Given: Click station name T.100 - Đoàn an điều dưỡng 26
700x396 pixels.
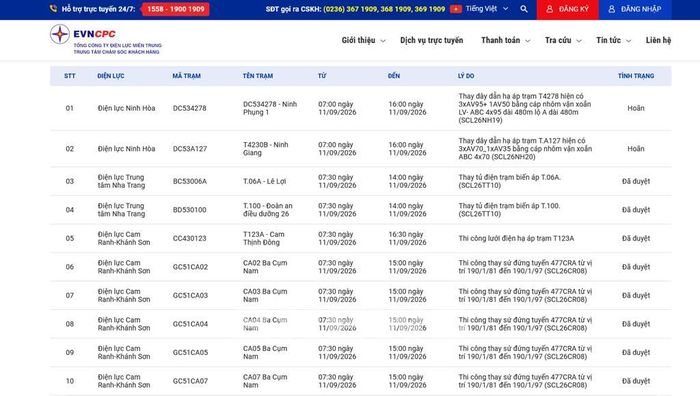Looking at the screenshot, I should 268,210.
